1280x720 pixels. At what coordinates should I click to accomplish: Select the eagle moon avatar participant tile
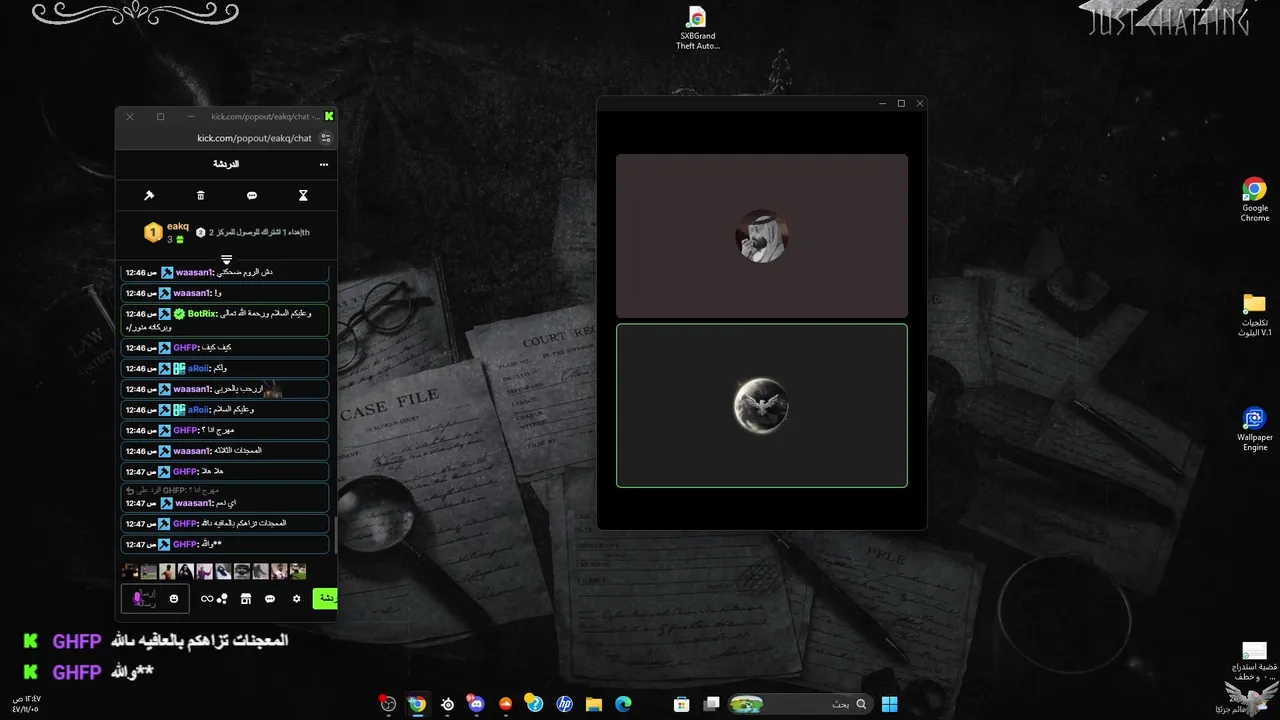[762, 406]
